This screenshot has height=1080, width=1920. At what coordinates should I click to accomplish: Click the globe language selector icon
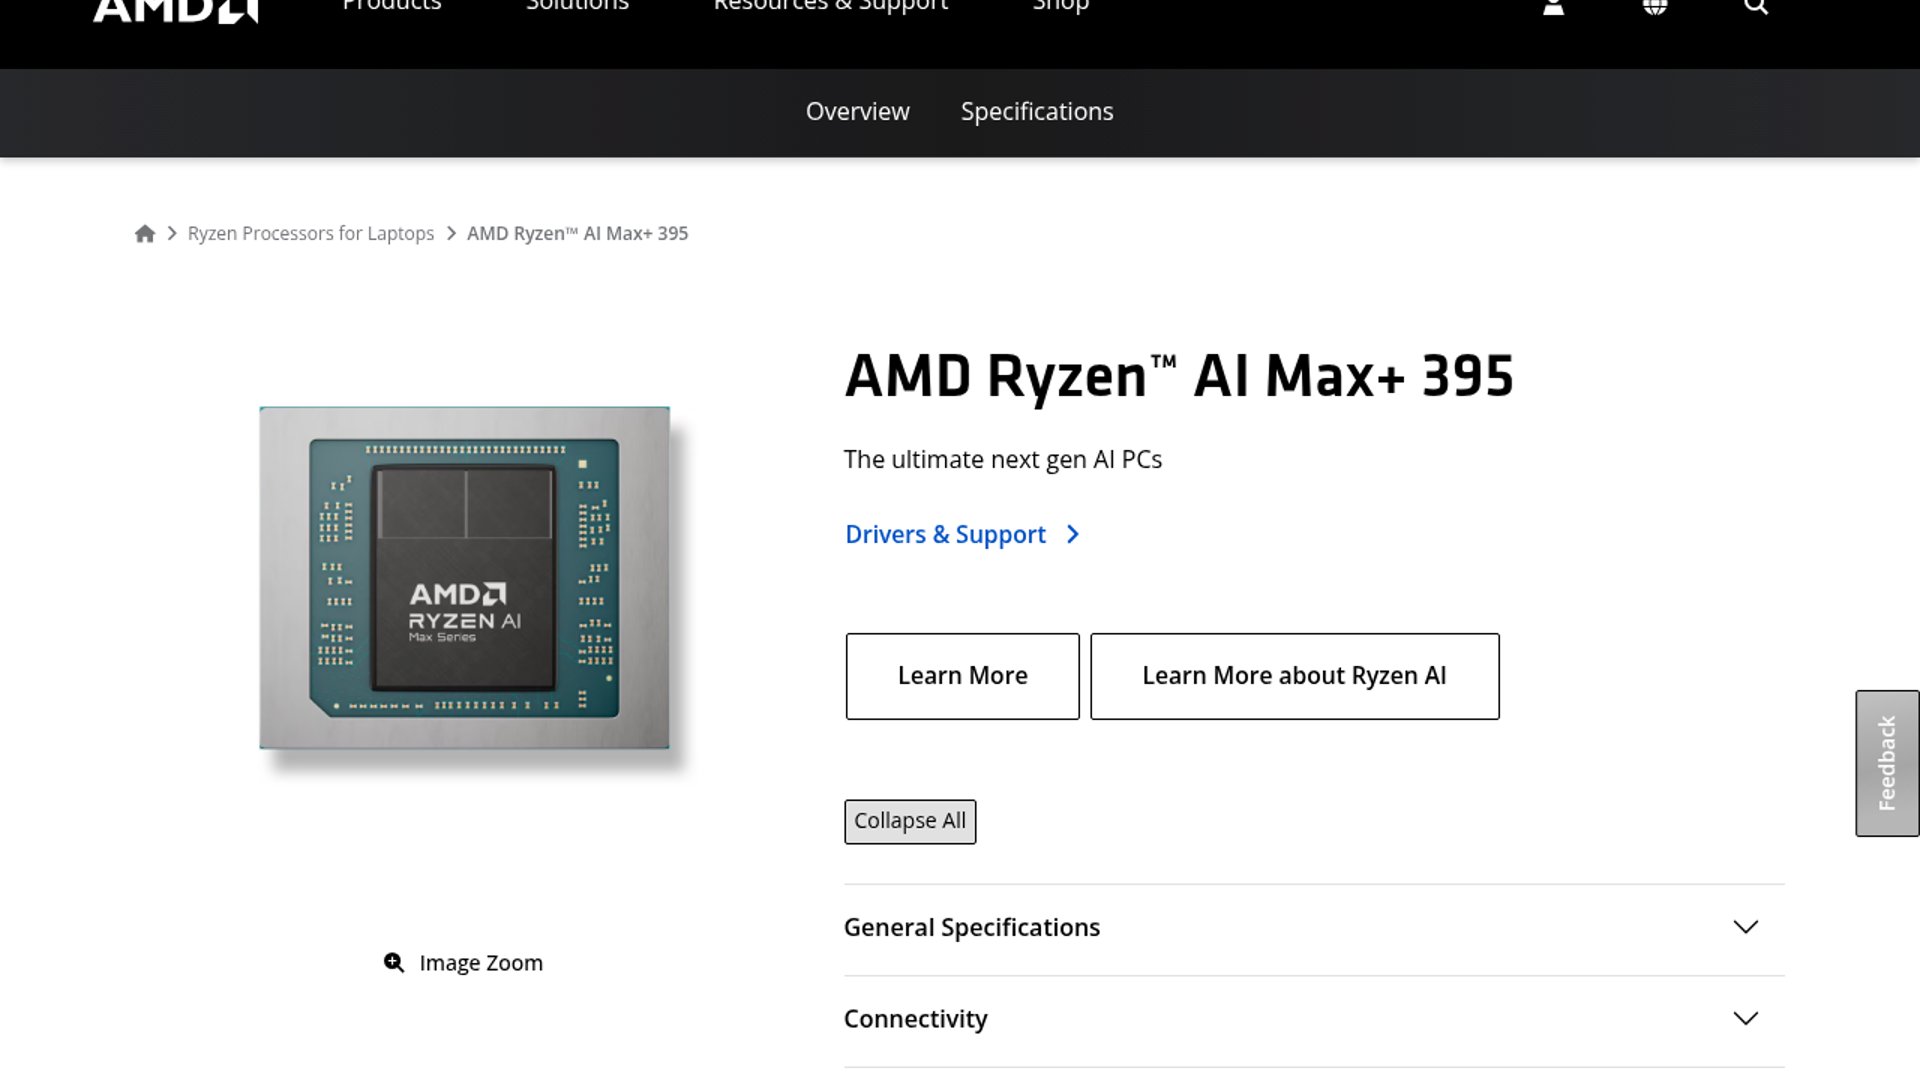click(x=1655, y=8)
